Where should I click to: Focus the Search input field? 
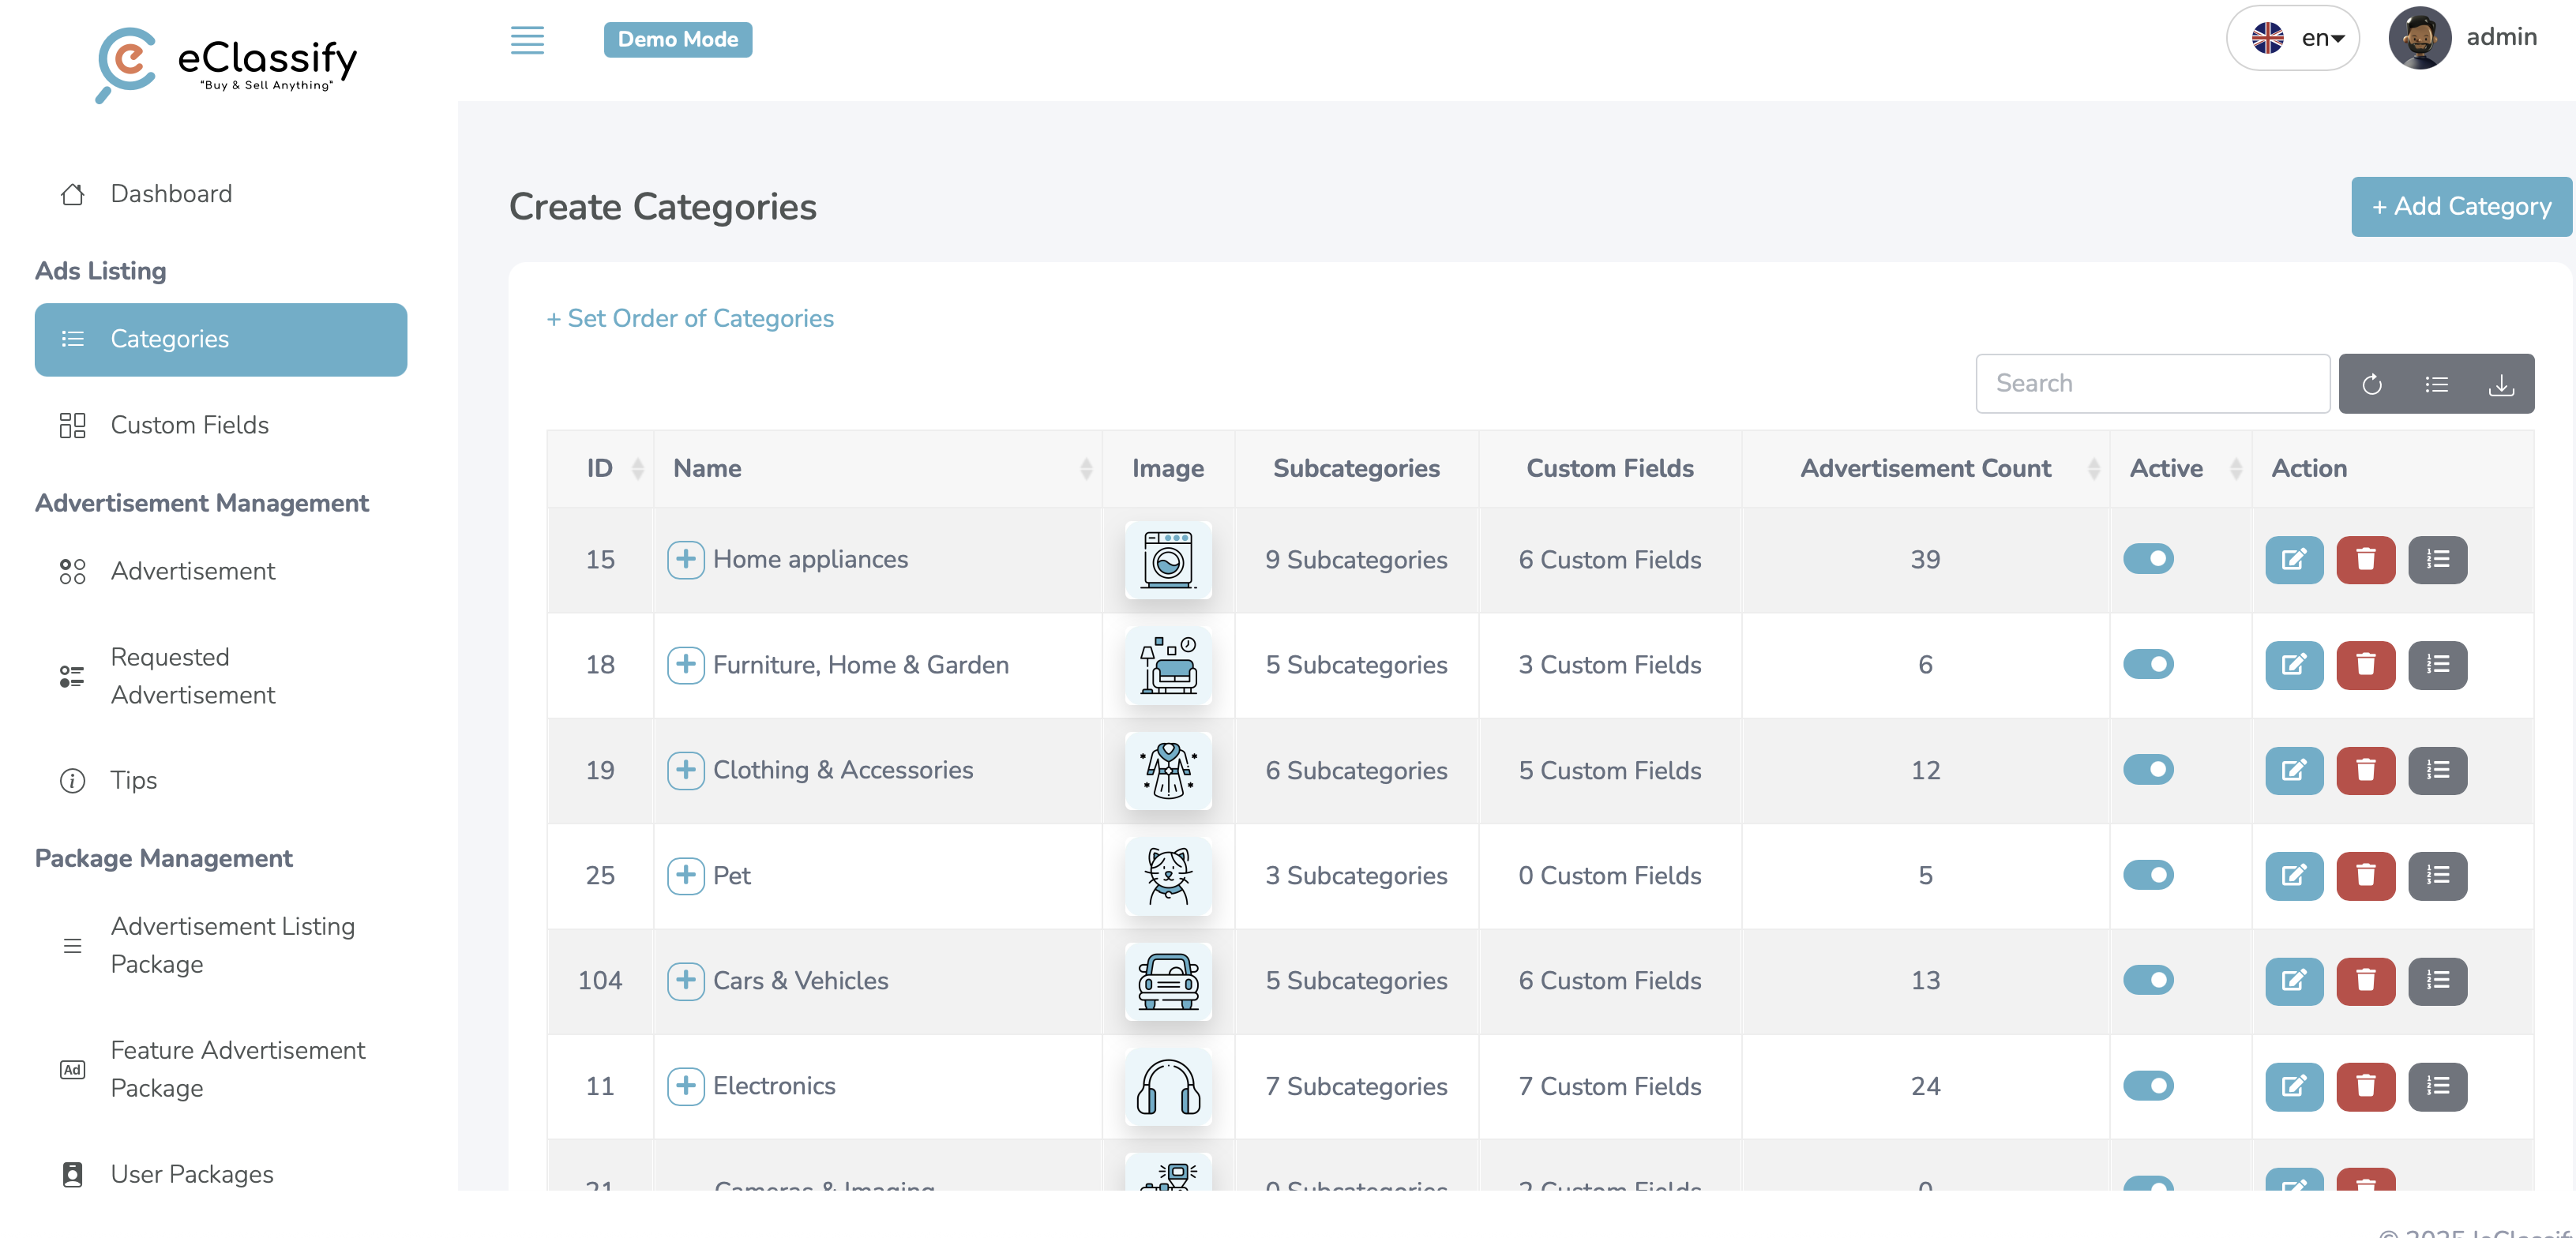(x=2152, y=384)
